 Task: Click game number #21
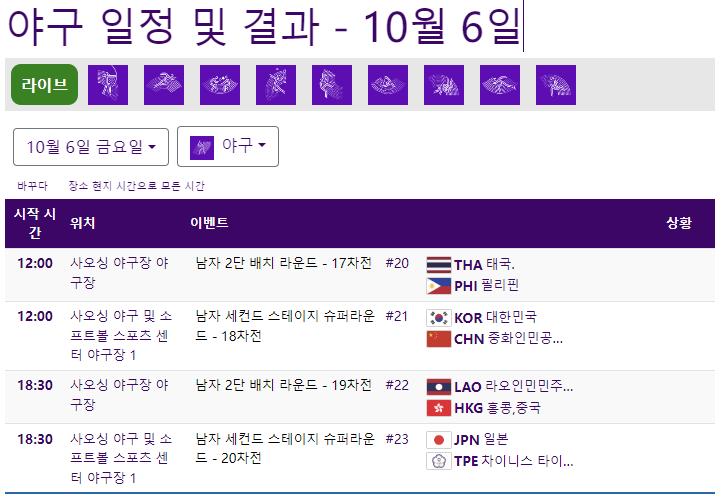[x=396, y=316]
